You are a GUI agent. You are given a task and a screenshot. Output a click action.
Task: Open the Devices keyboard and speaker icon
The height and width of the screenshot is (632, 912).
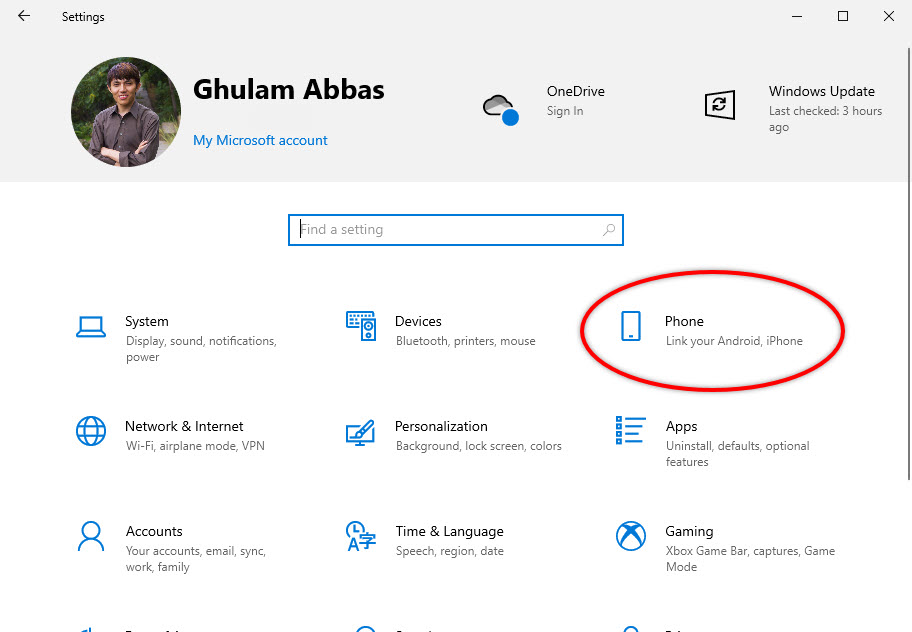(x=361, y=326)
